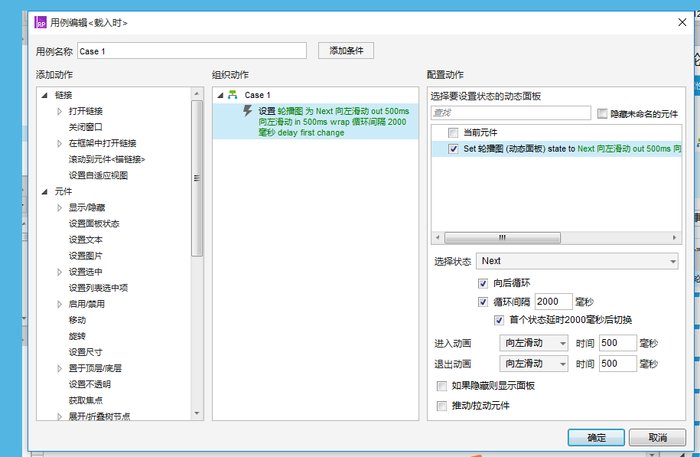Click left arrow of panel list scrollbar

pyautogui.click(x=438, y=237)
